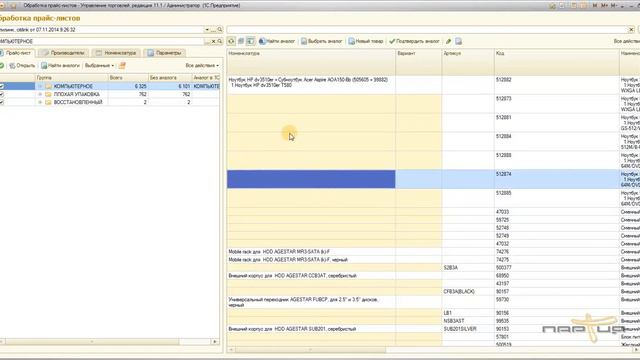Viewport: 640px width, 360px height.
Task: Select code cell 512882
Action: coord(556,85)
